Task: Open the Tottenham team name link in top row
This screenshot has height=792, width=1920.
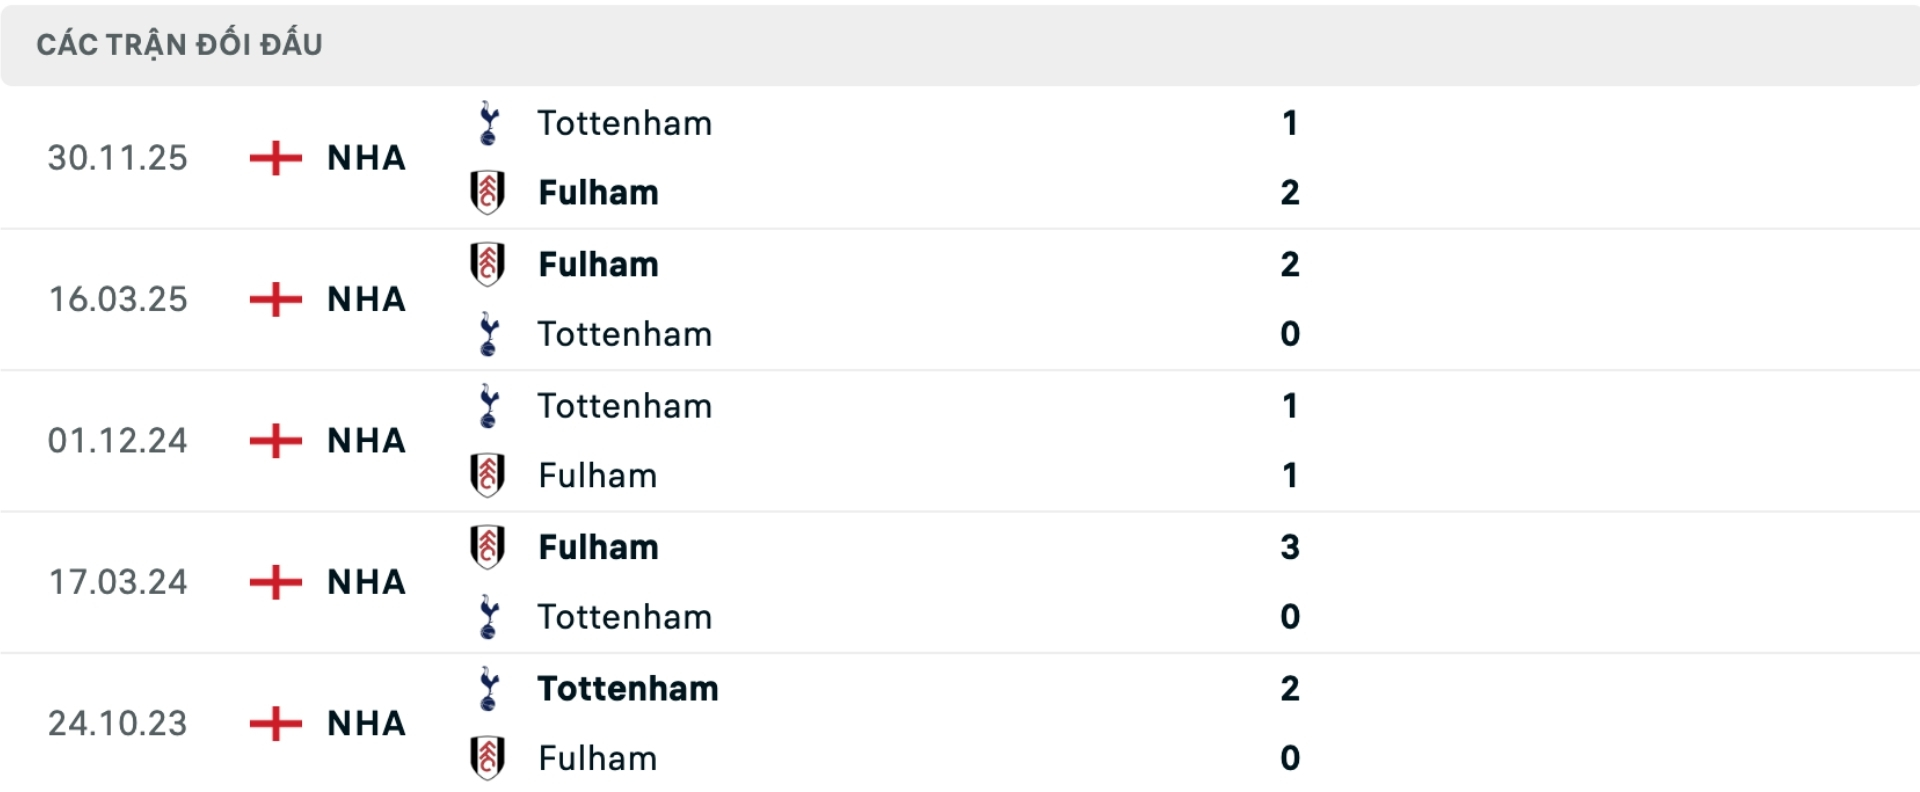Action: click(625, 122)
